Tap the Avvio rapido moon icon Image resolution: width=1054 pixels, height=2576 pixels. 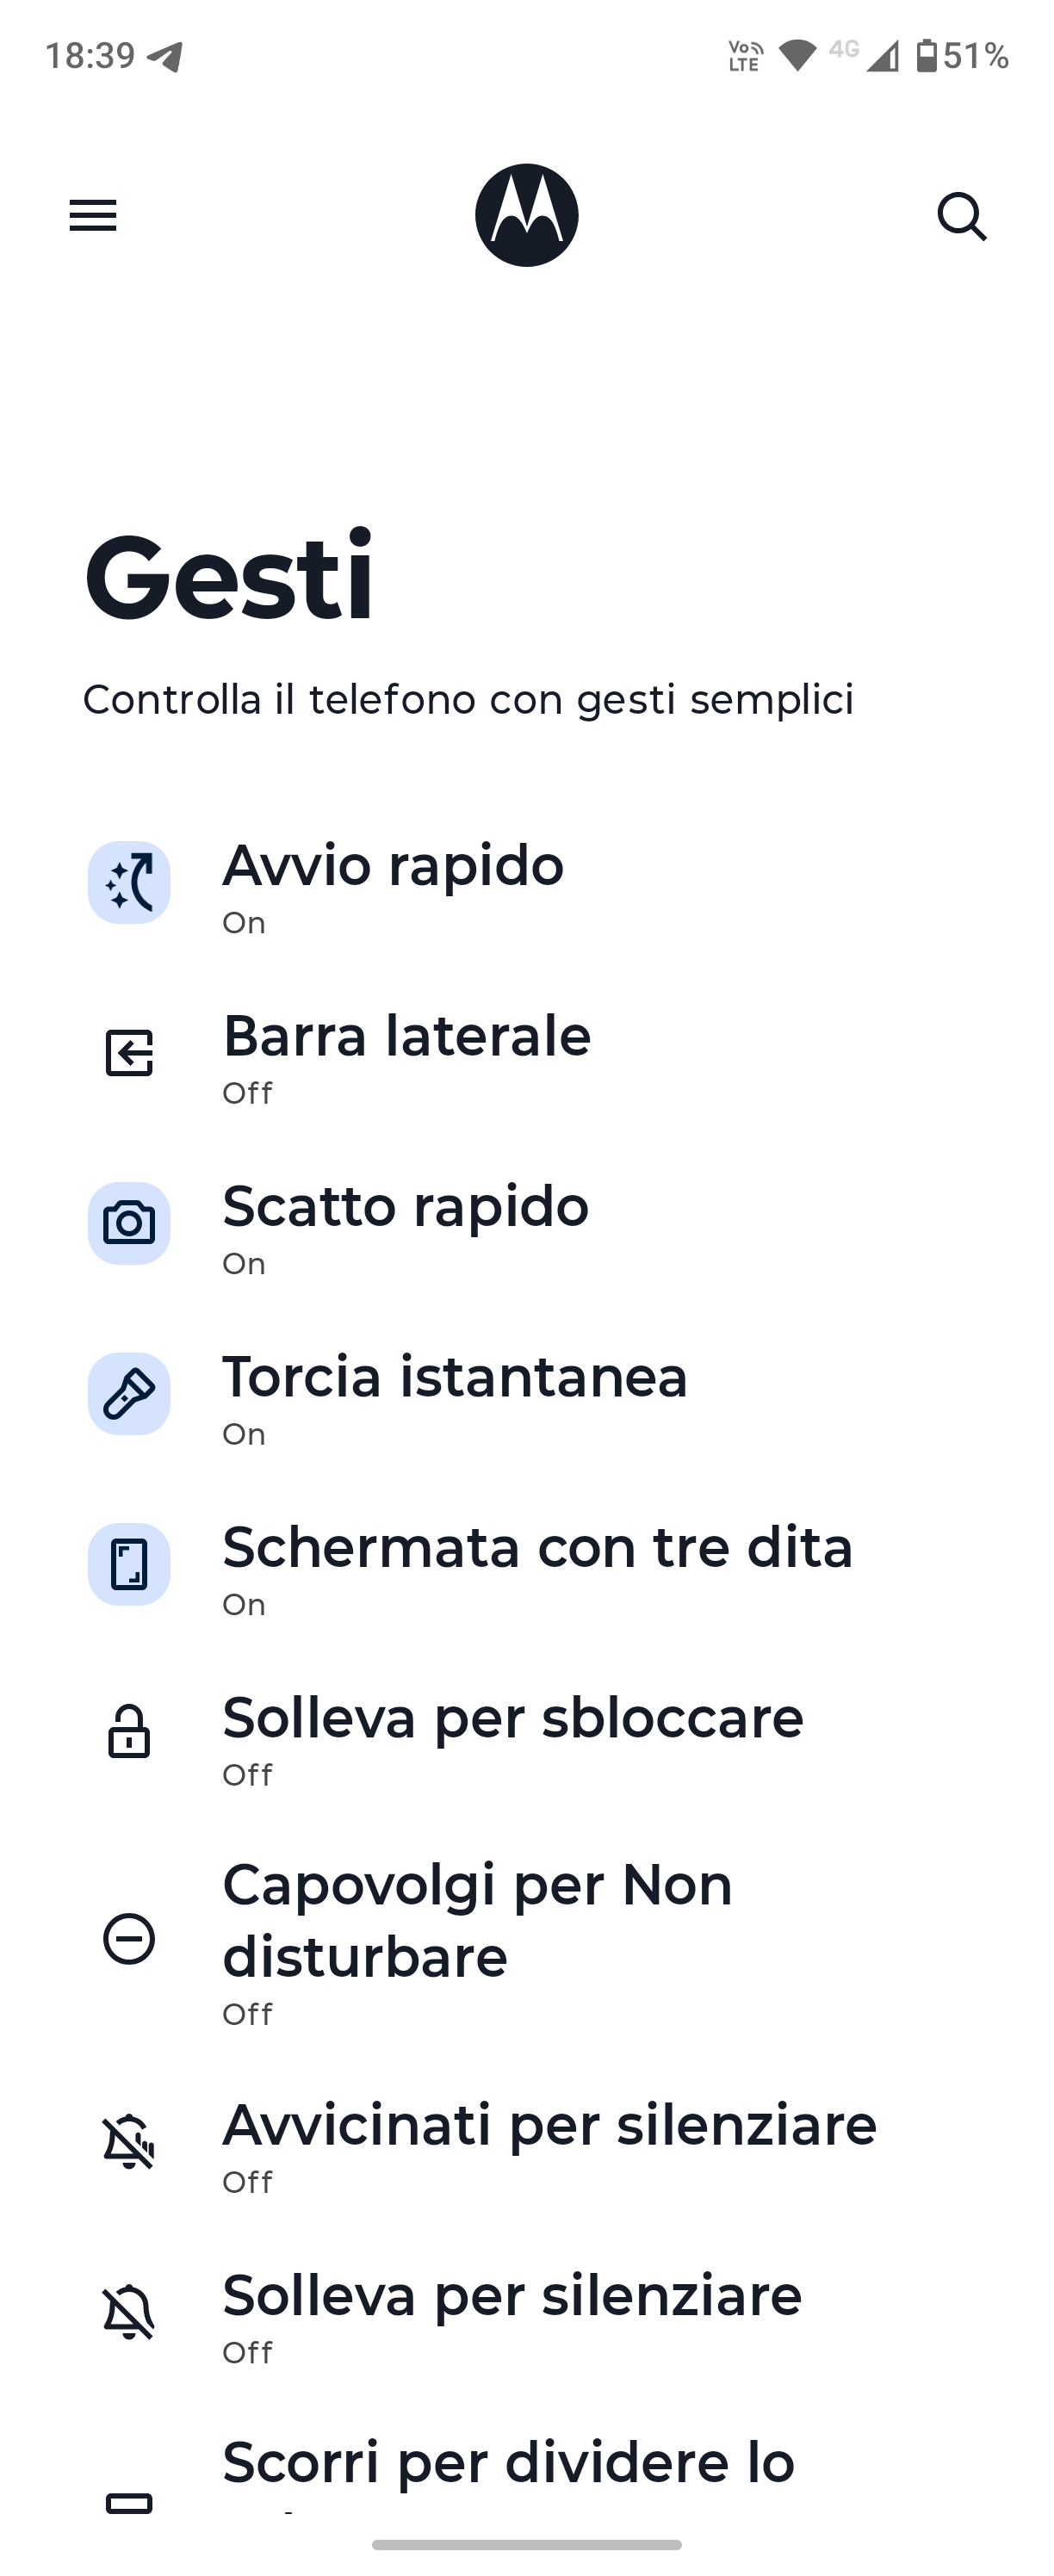coord(129,882)
